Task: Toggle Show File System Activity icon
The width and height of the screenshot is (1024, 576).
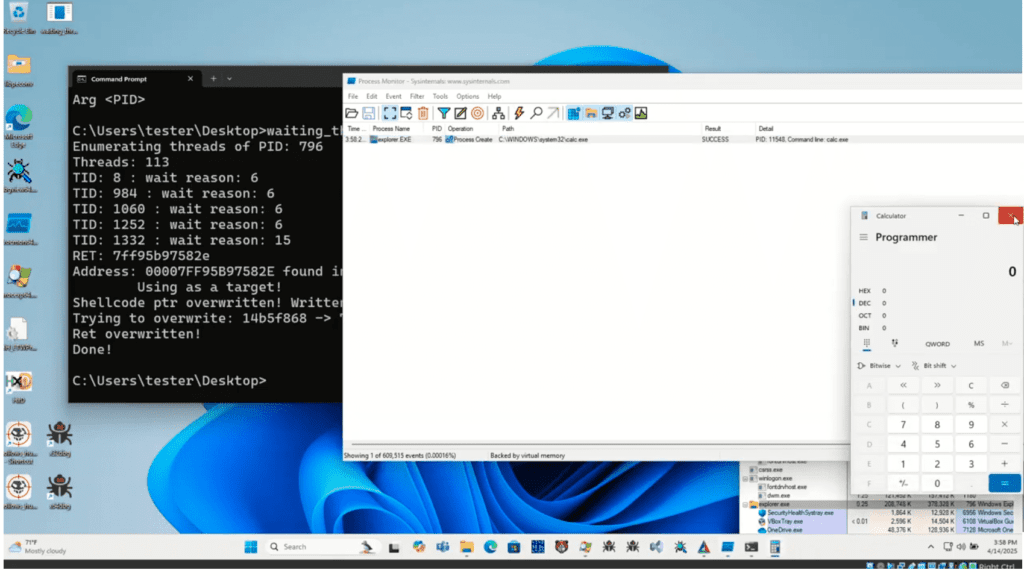Action: 590,113
